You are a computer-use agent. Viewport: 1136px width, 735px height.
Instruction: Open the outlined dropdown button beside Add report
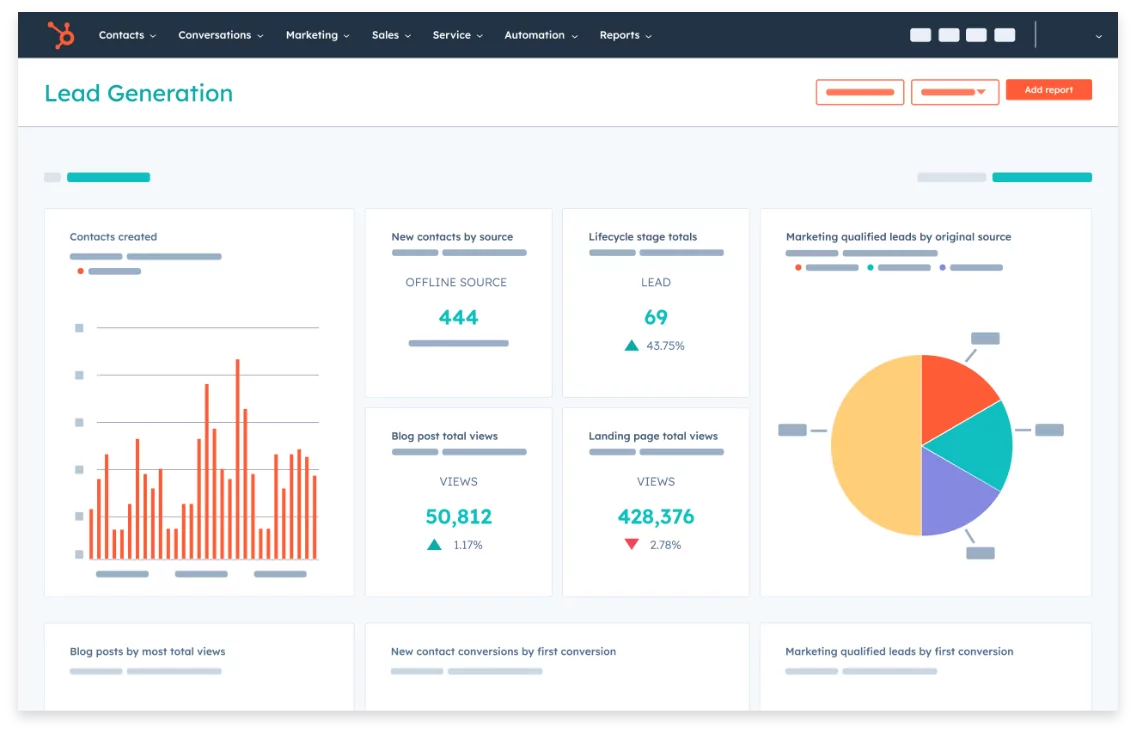click(x=954, y=92)
